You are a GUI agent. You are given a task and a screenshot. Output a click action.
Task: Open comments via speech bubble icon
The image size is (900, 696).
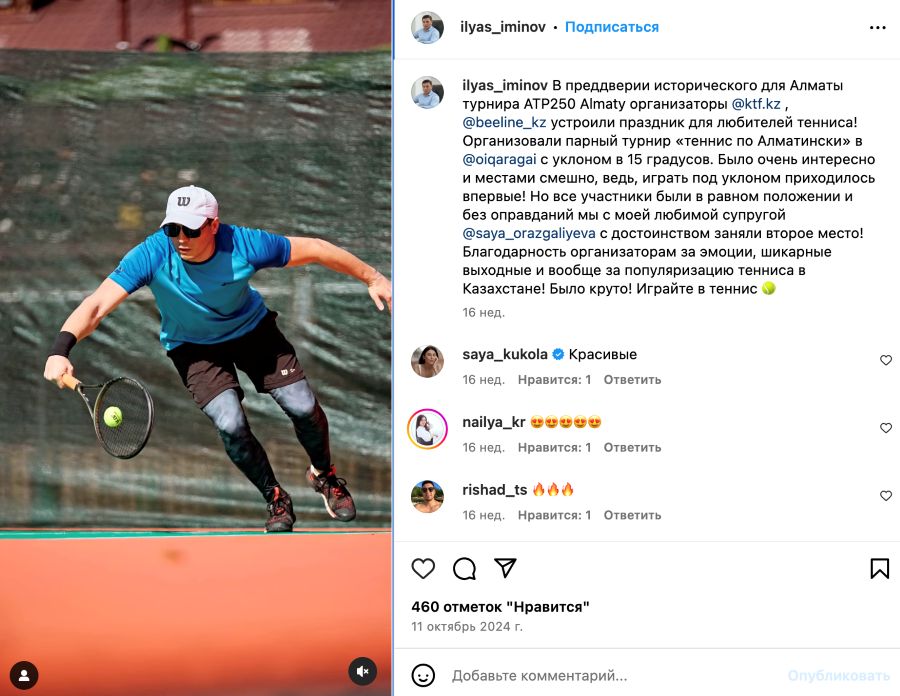pos(464,569)
